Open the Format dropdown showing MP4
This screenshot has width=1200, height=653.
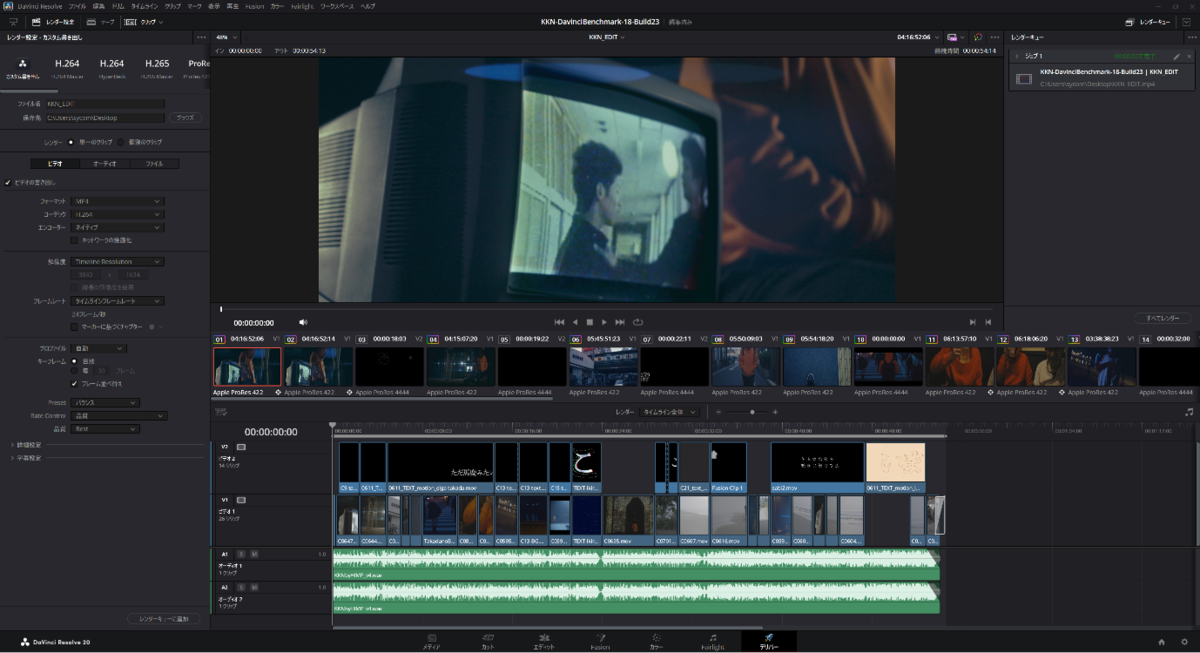[x=117, y=201]
